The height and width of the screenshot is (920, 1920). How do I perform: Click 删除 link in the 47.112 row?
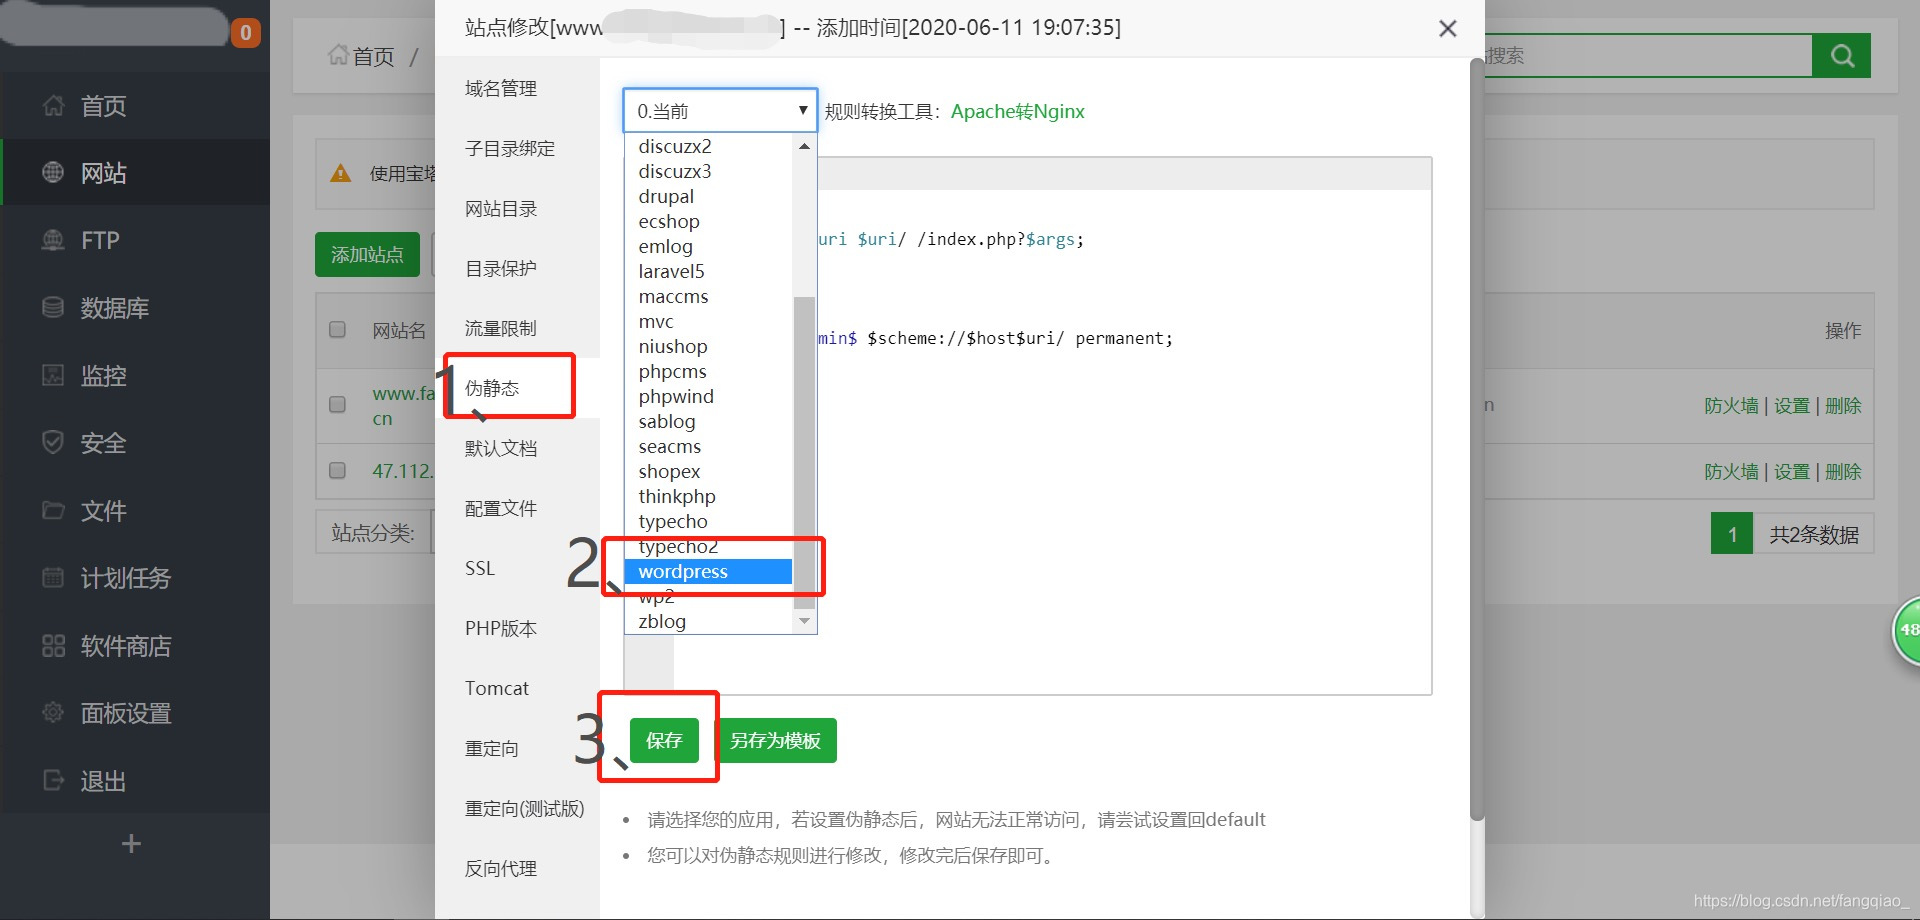tap(1843, 471)
